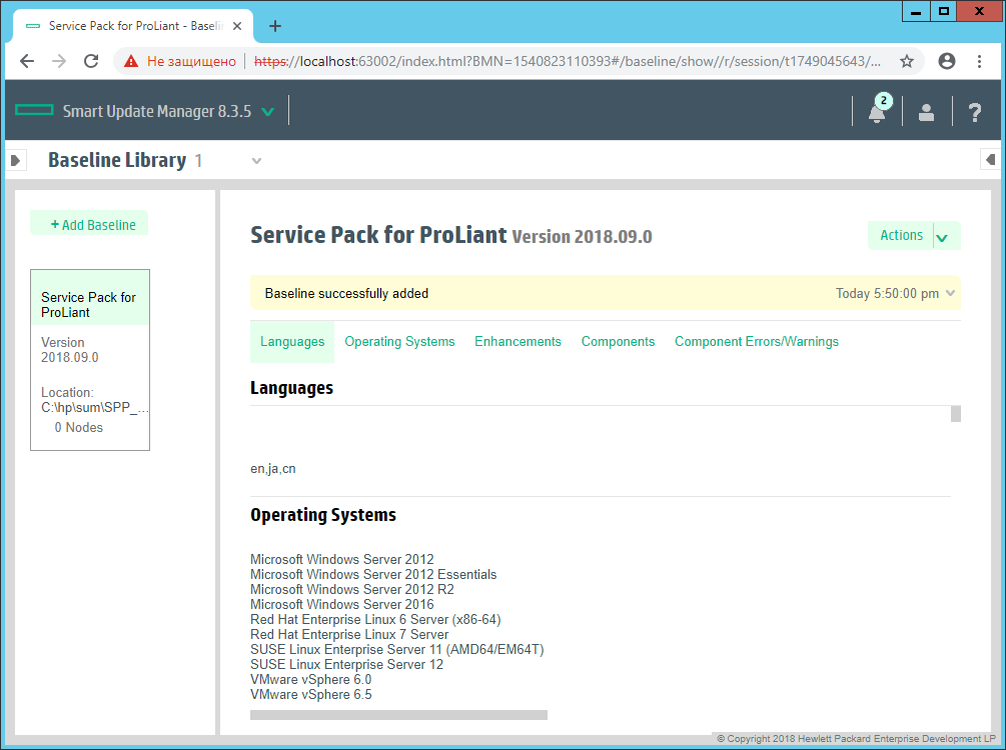Reload the page using the refresh icon
Screen dimensions: 1006x750
(x=90, y=61)
